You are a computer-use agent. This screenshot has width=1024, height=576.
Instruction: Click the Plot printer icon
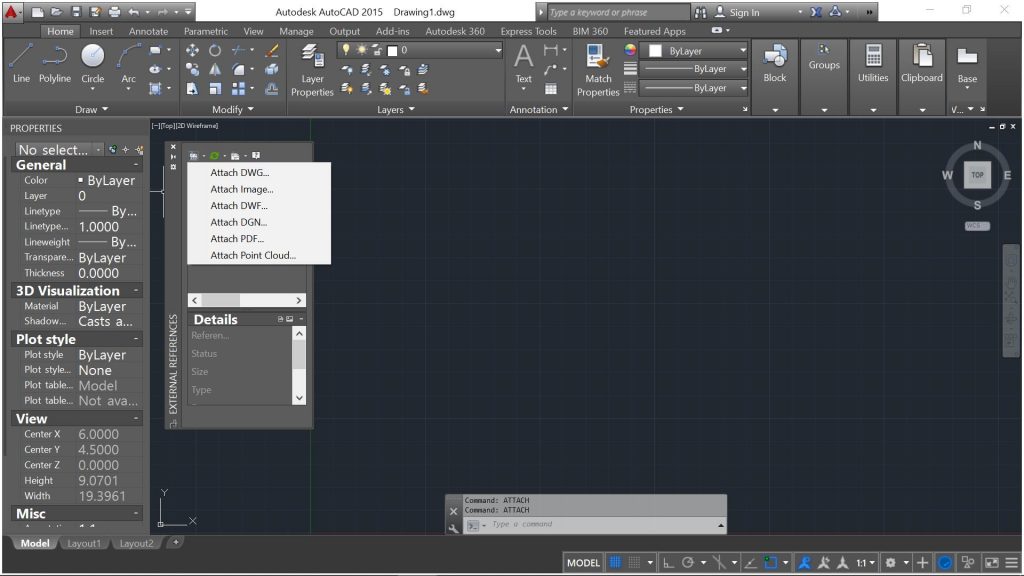click(x=114, y=12)
